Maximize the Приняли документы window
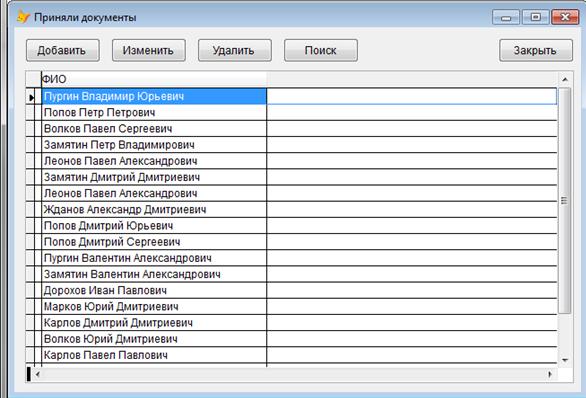Screen dimensions: 586x398 click(x=535, y=18)
